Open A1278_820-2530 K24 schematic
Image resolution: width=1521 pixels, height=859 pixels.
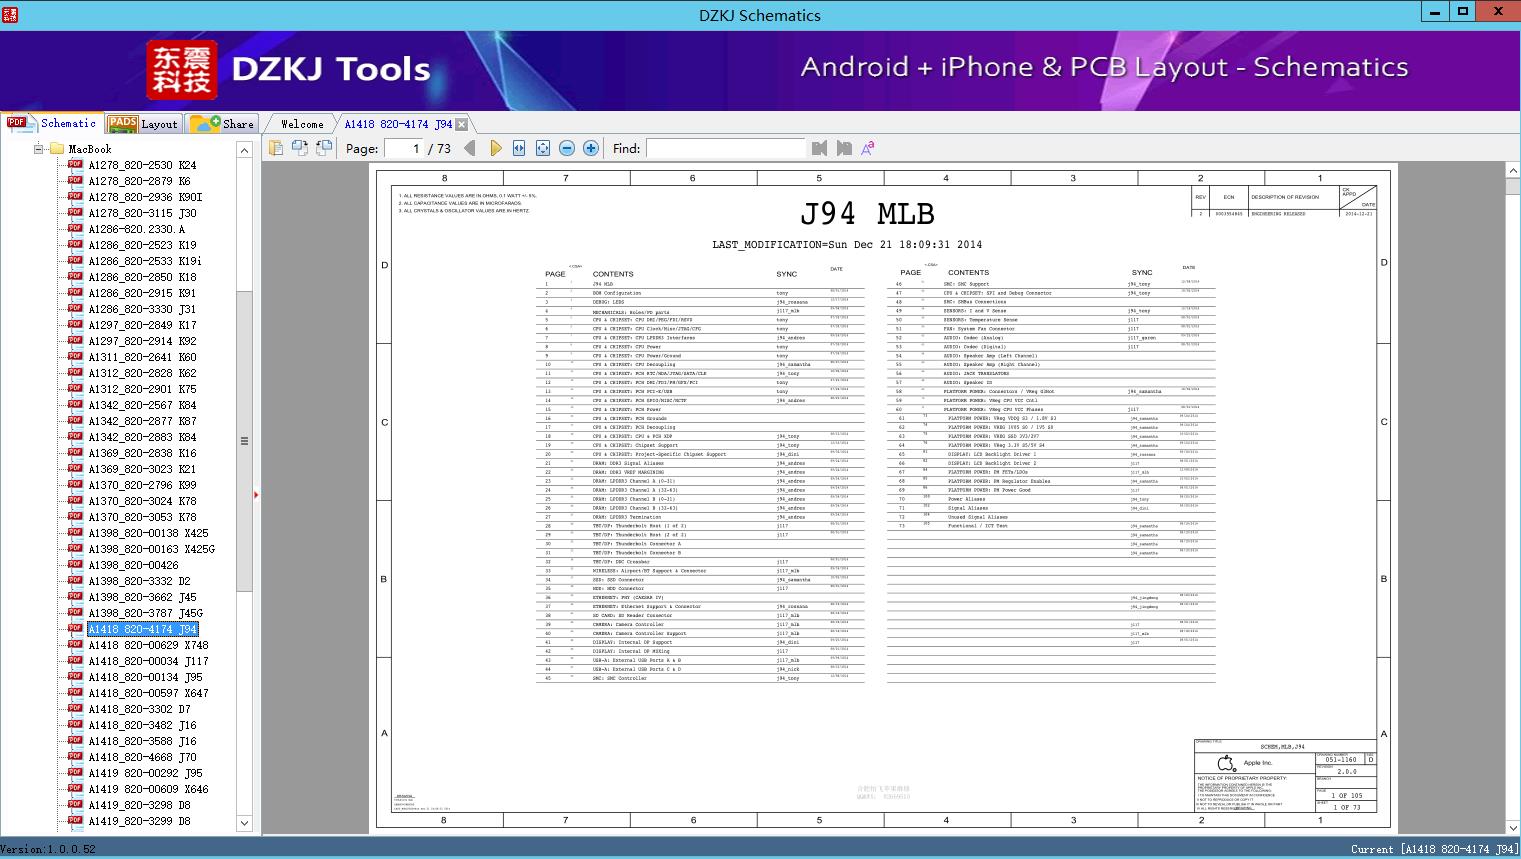[142, 165]
